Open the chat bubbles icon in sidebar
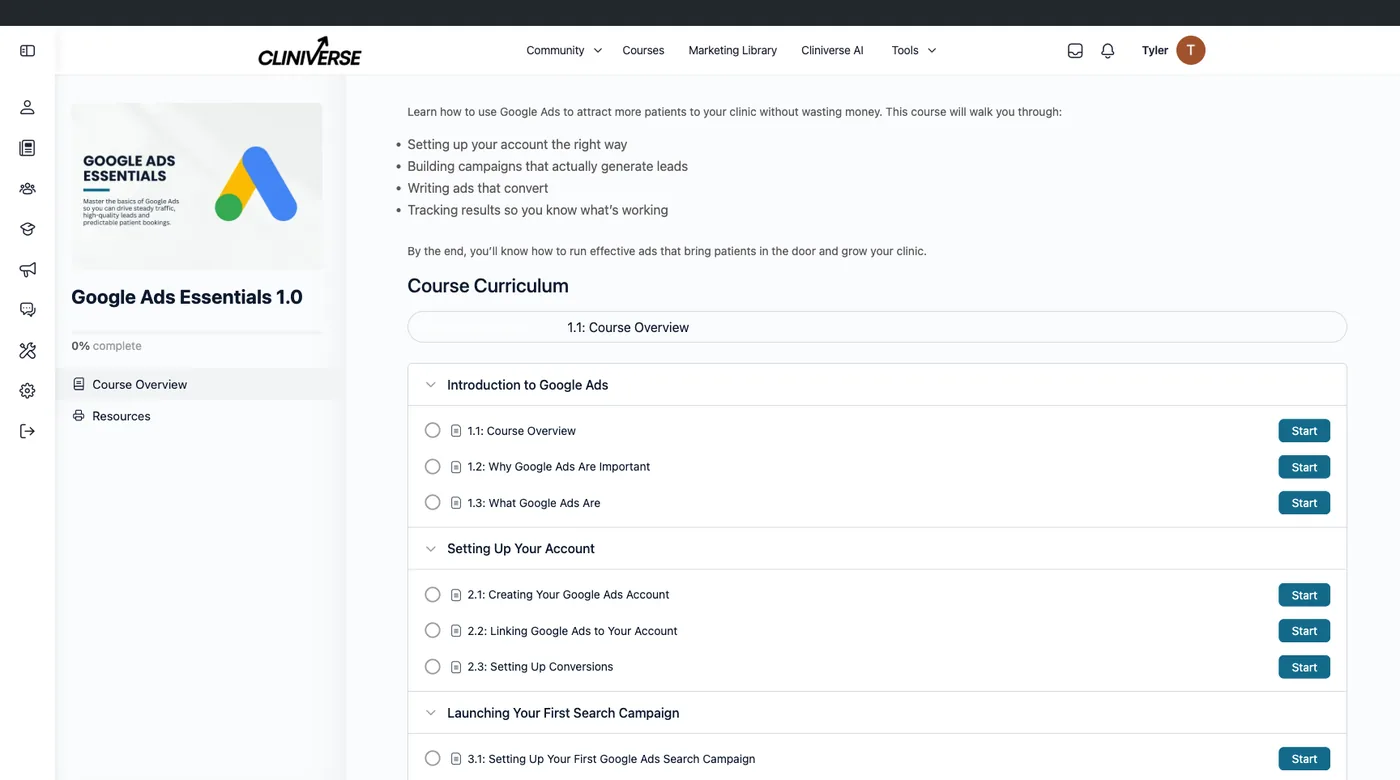 [27, 310]
